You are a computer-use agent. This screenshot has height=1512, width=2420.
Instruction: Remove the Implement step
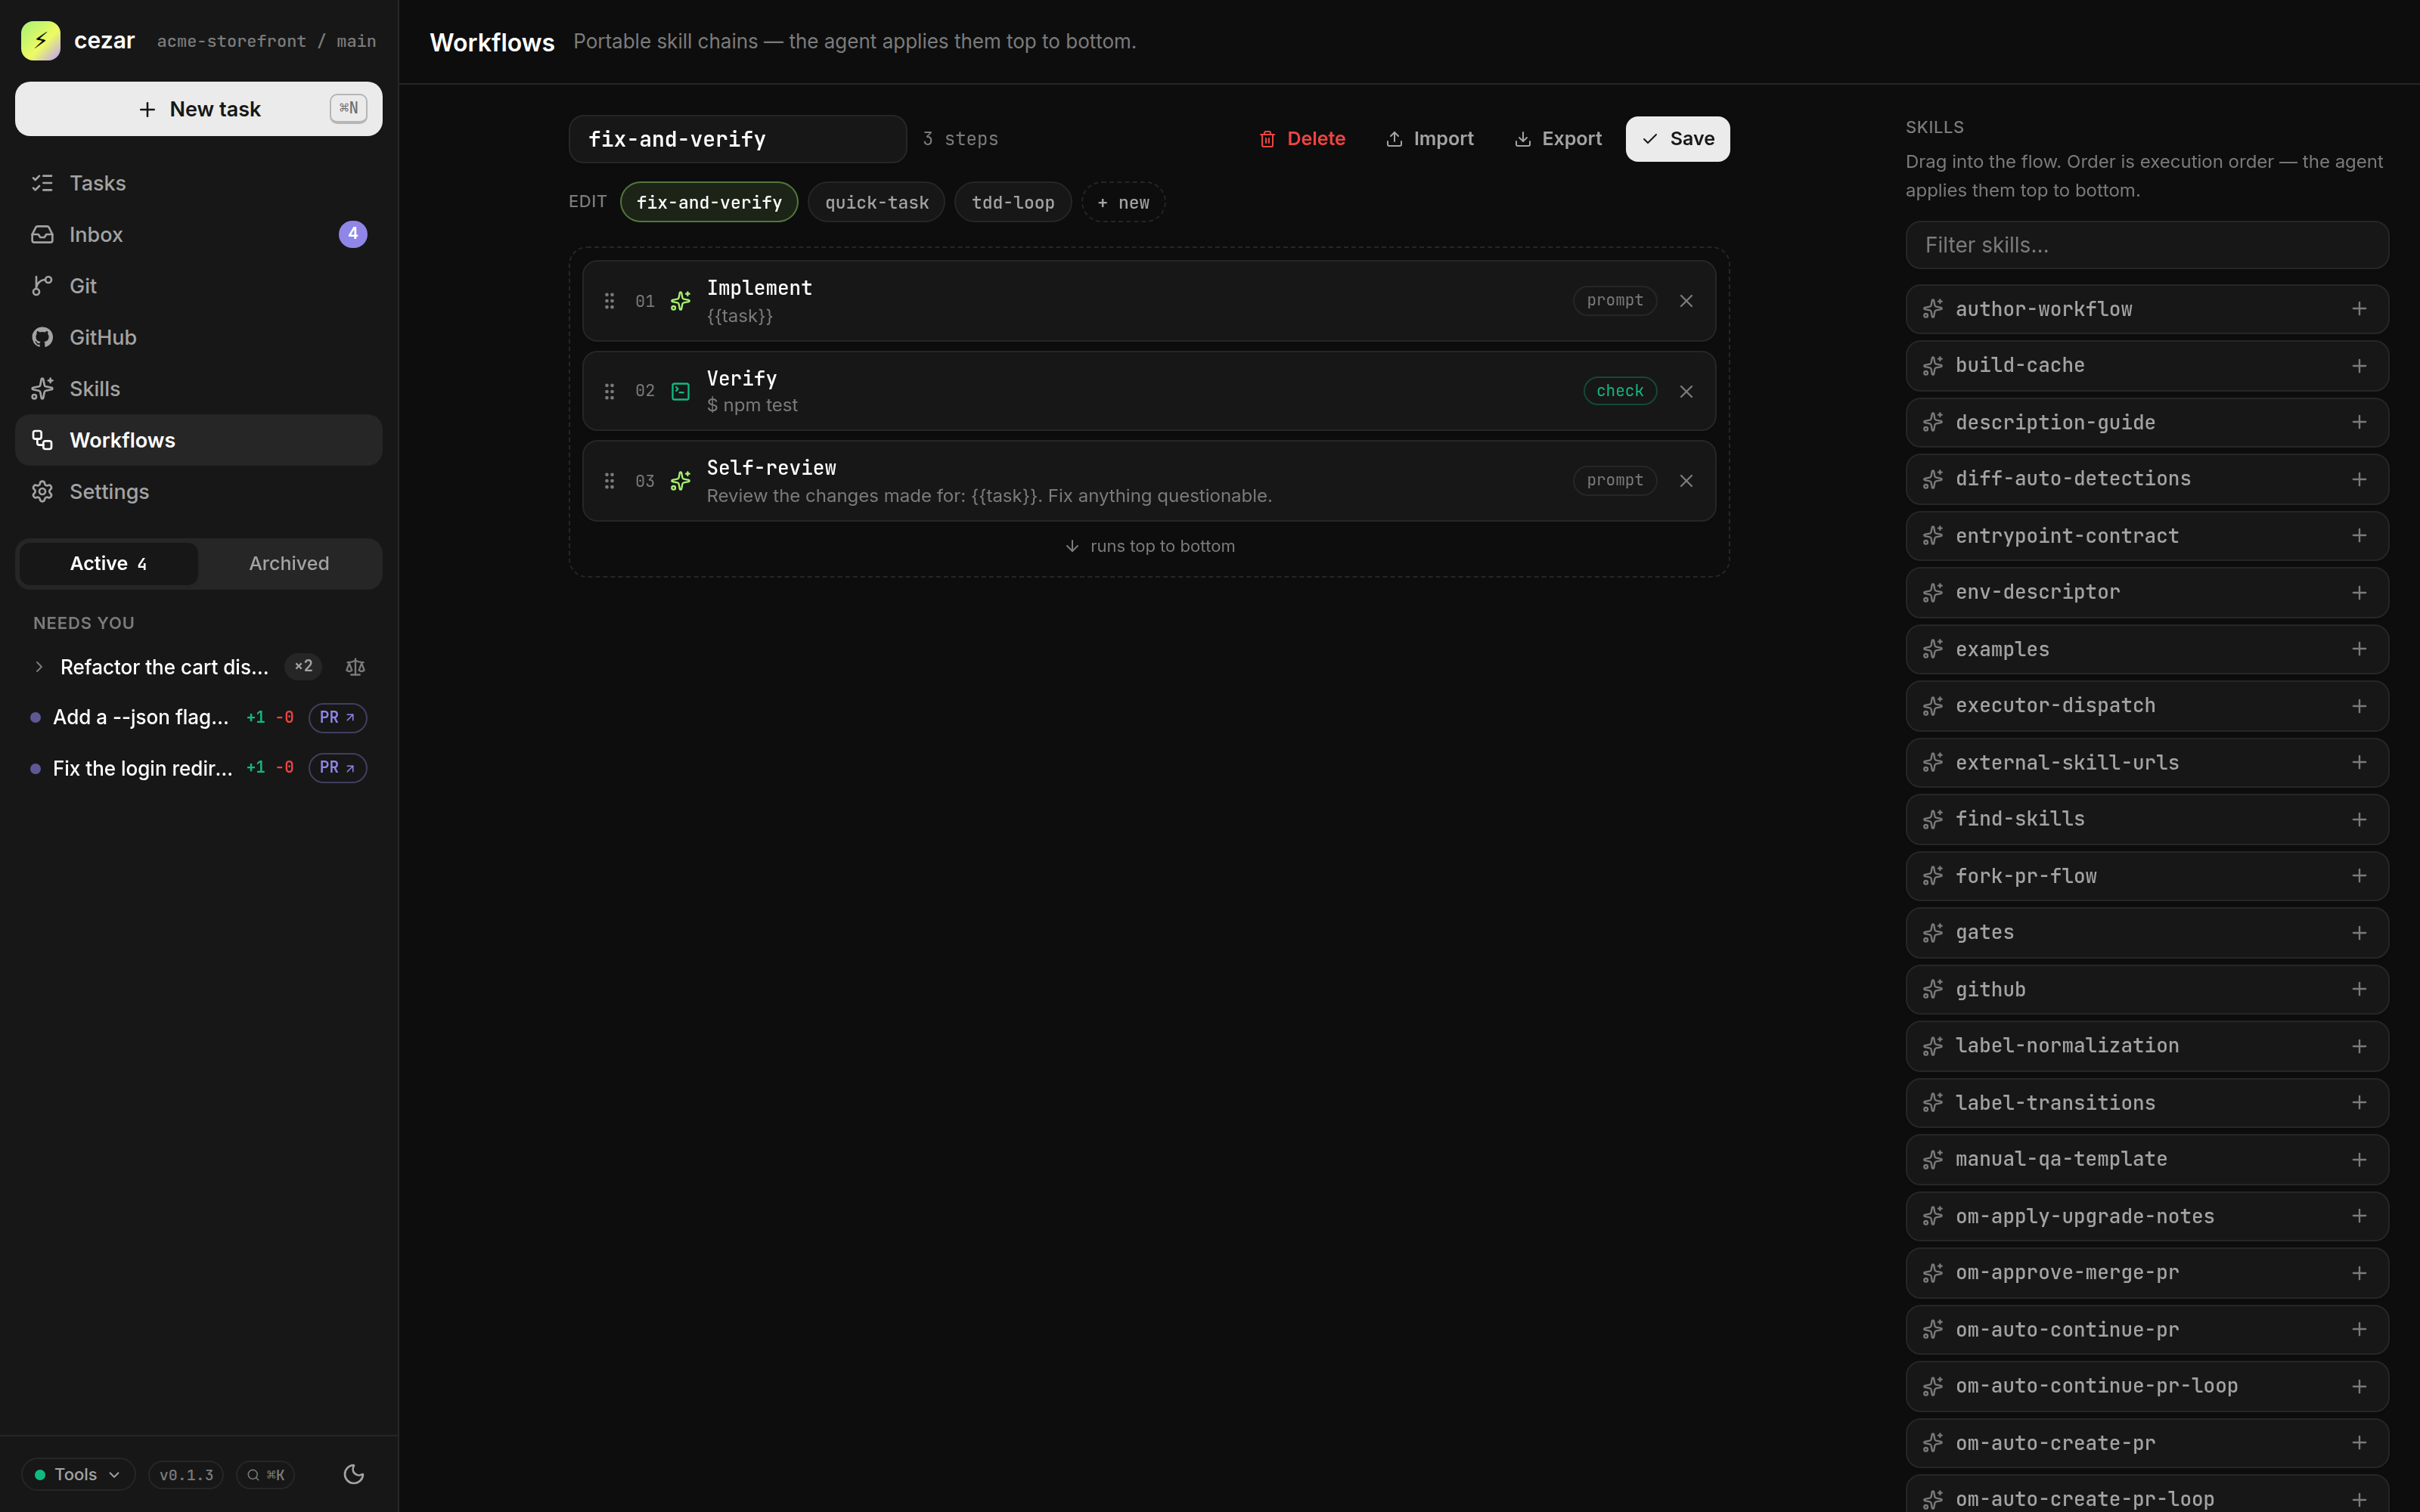point(1686,301)
